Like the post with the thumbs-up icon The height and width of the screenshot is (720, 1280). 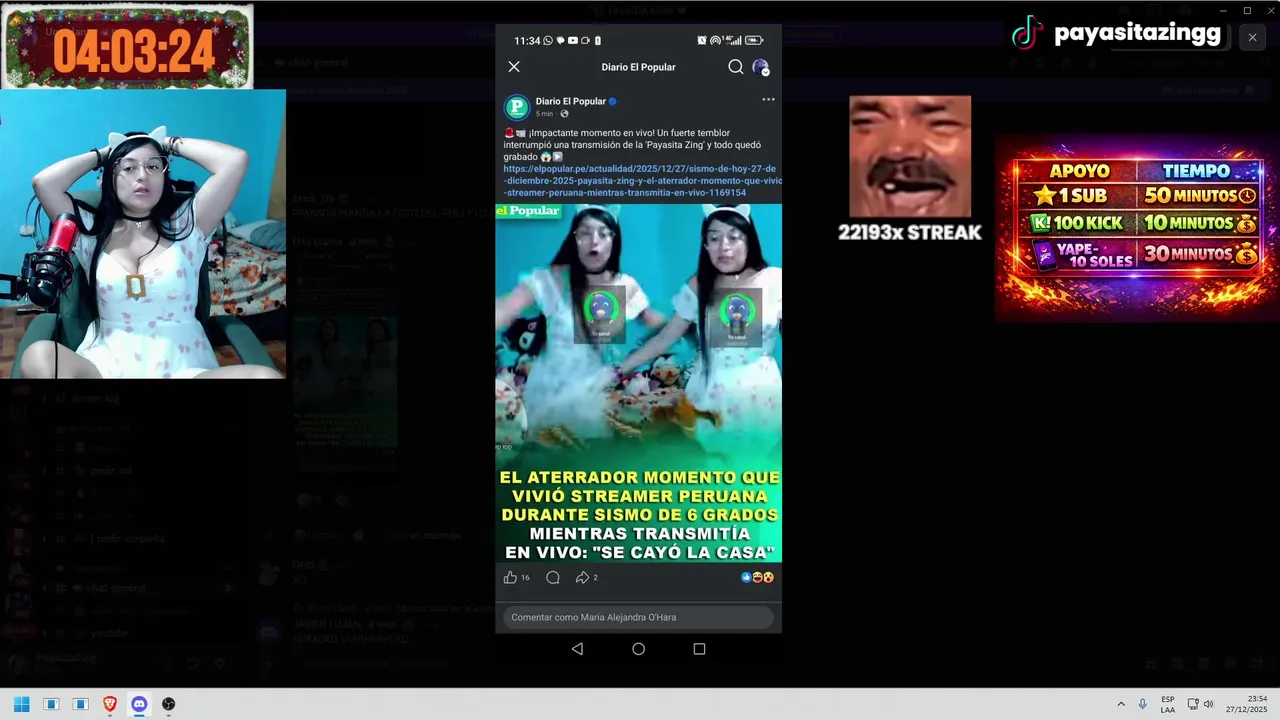(510, 578)
